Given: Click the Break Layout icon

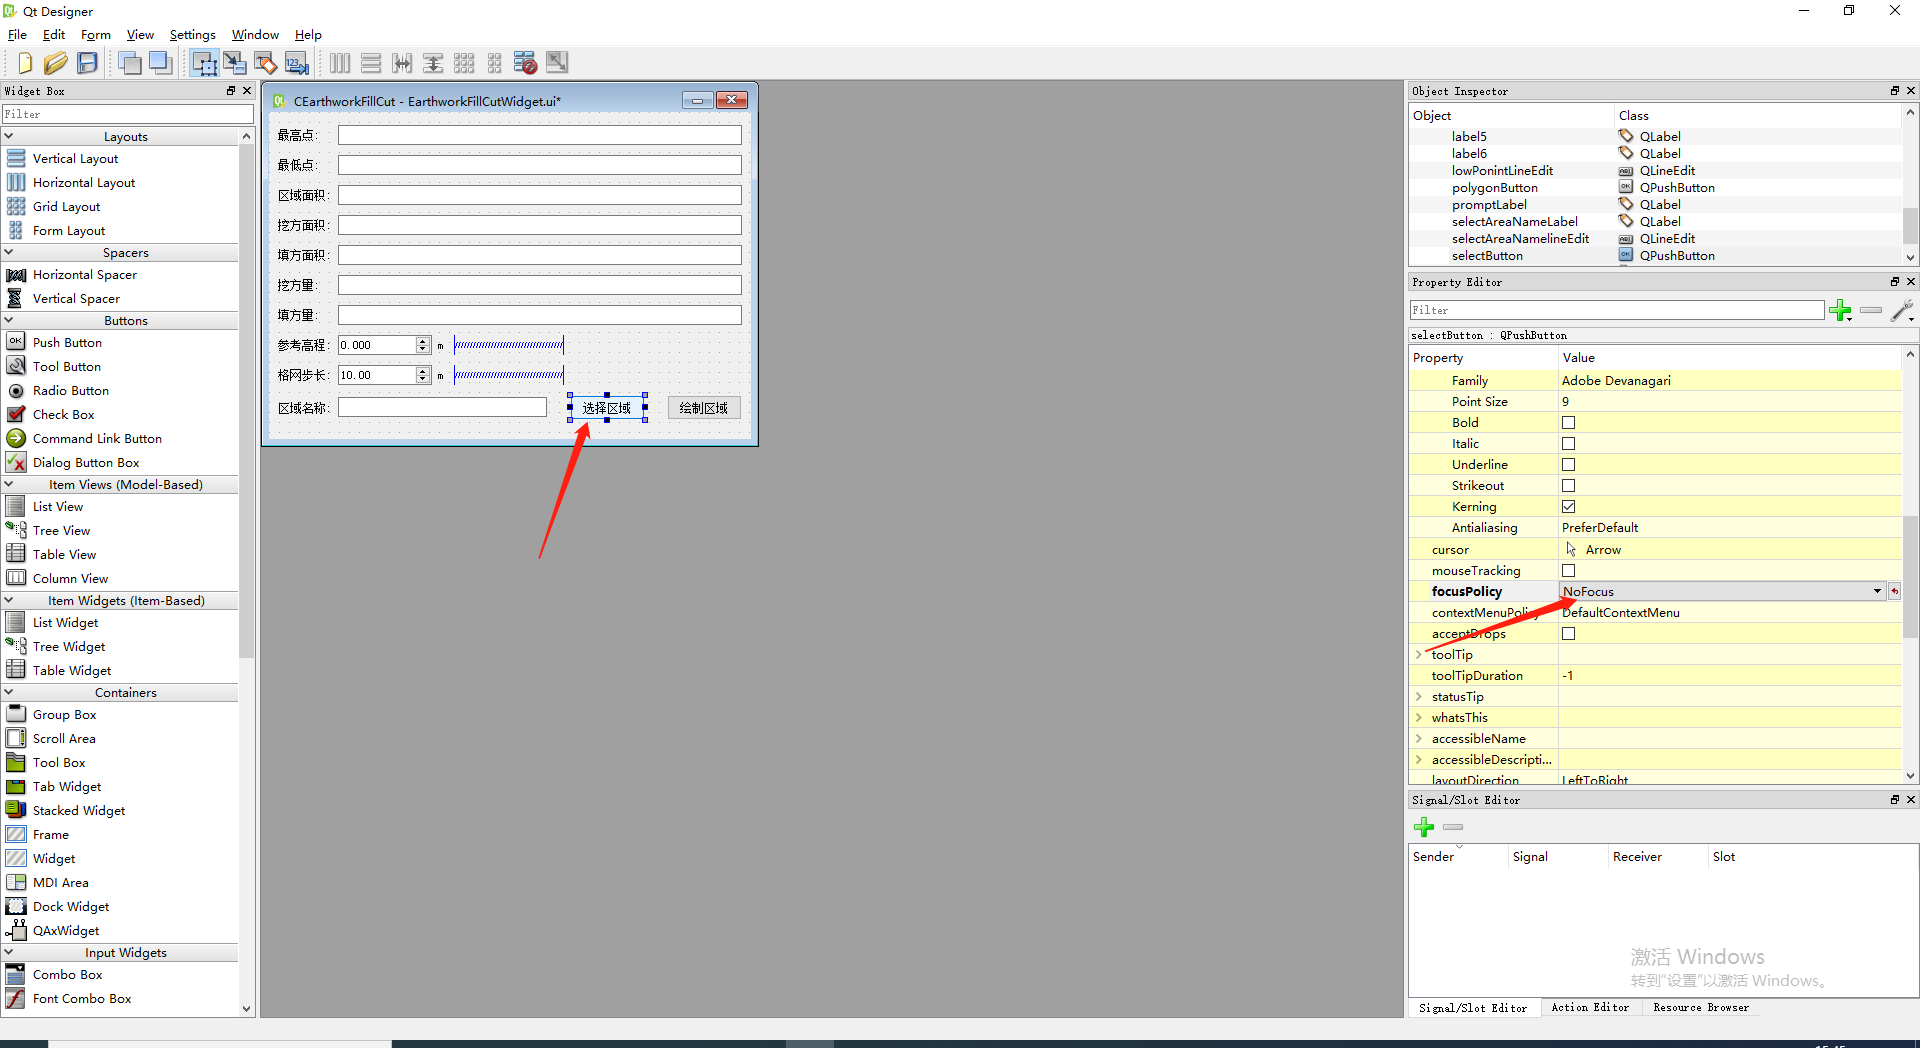Looking at the screenshot, I should tap(525, 62).
